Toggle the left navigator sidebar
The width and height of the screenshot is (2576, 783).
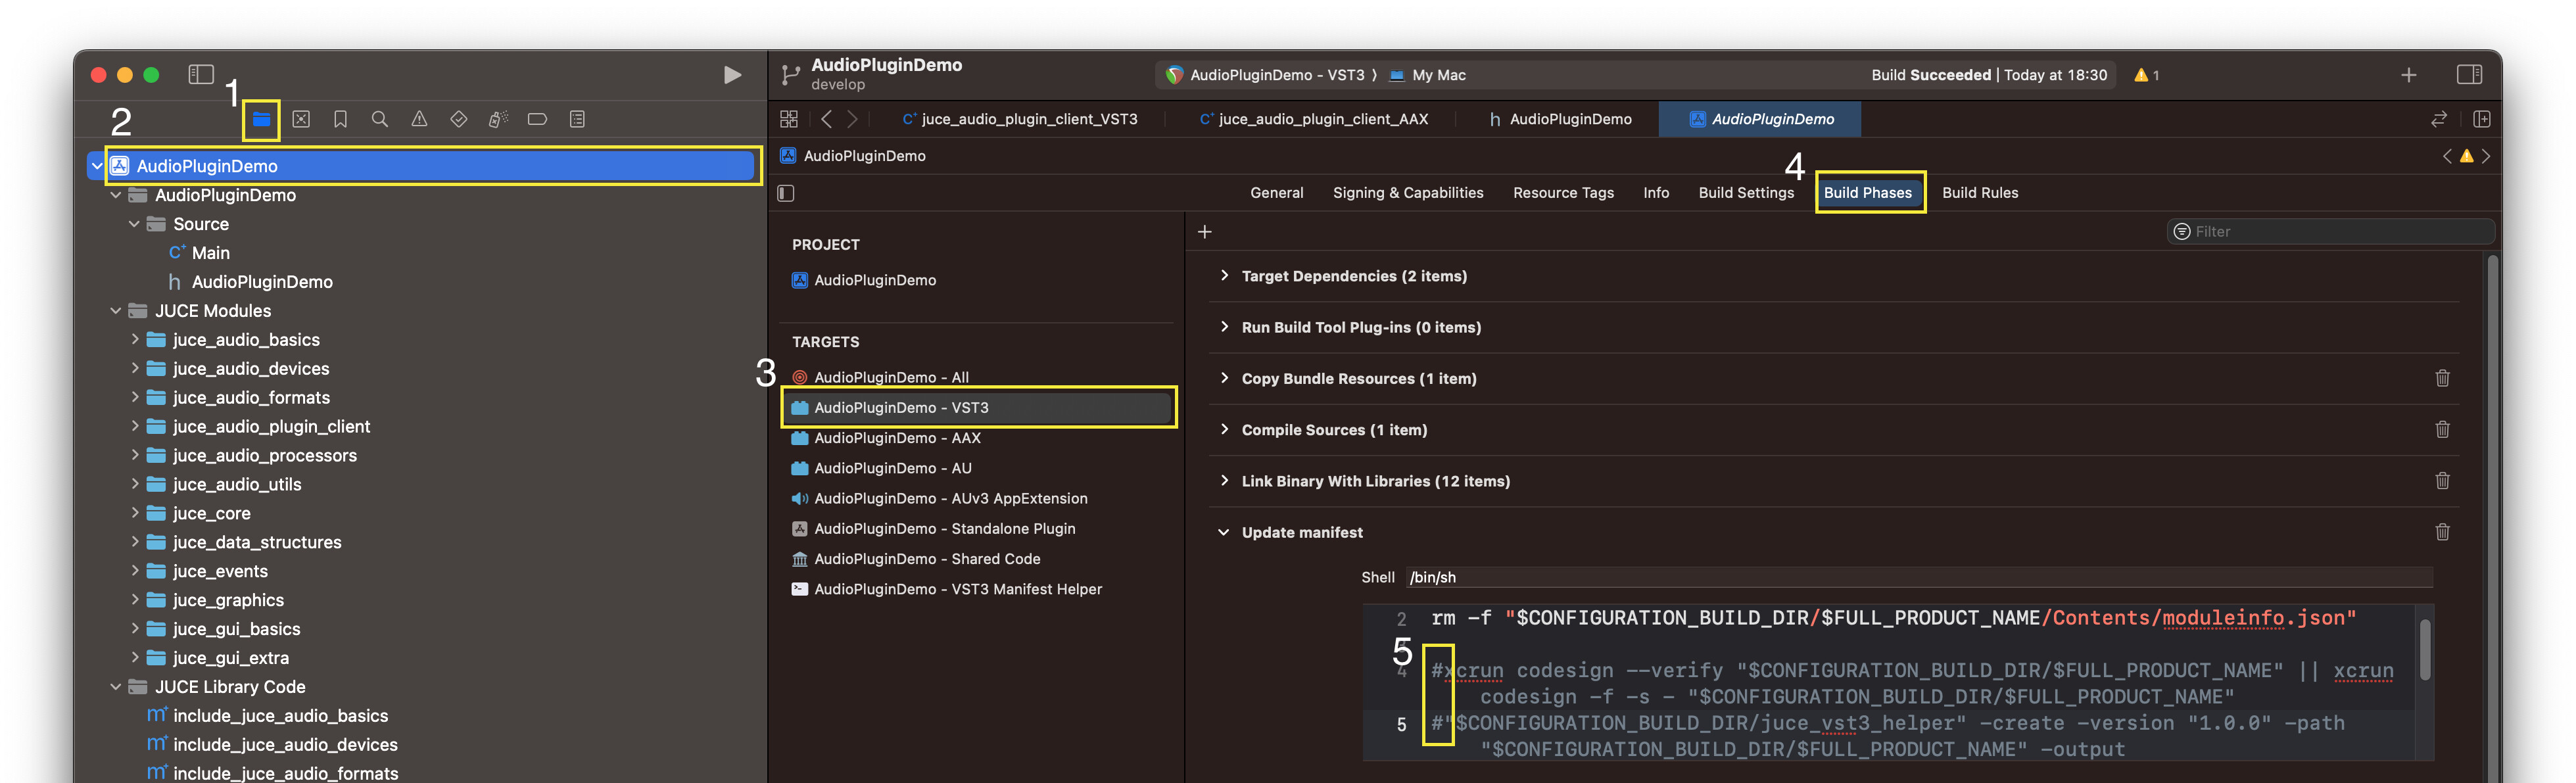tap(201, 75)
